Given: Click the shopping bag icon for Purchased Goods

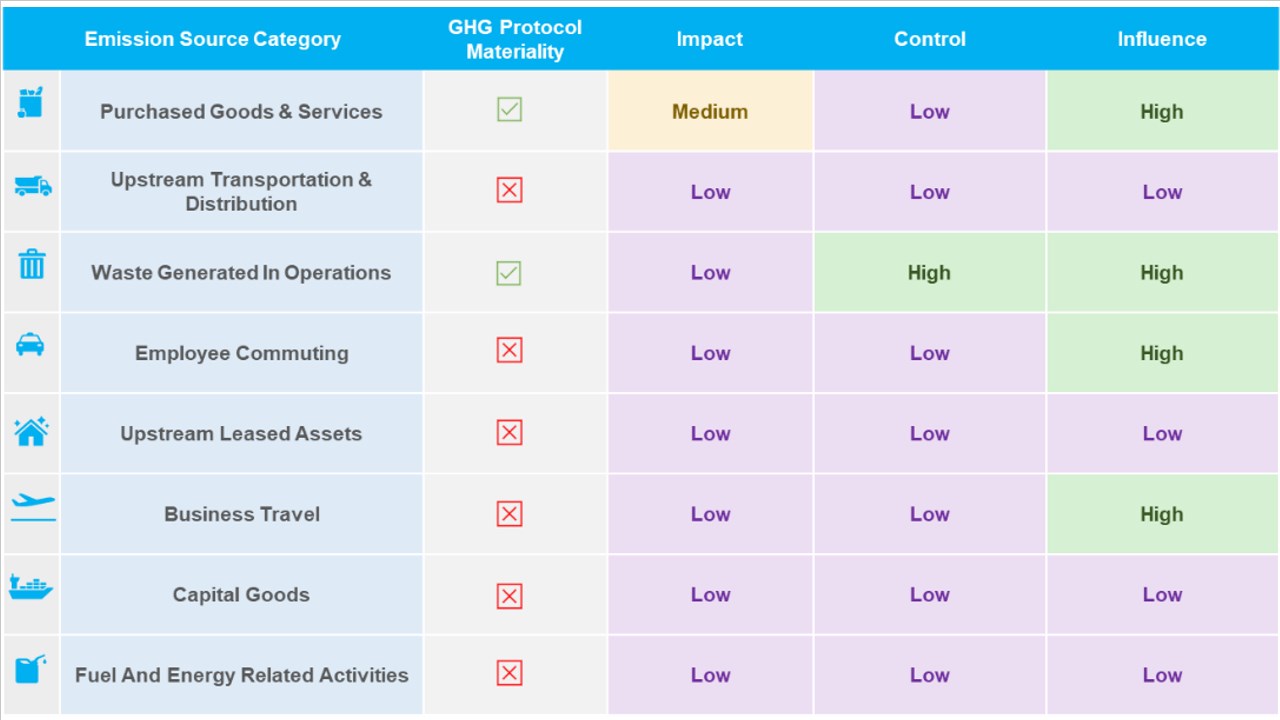Looking at the screenshot, I should point(31,103).
